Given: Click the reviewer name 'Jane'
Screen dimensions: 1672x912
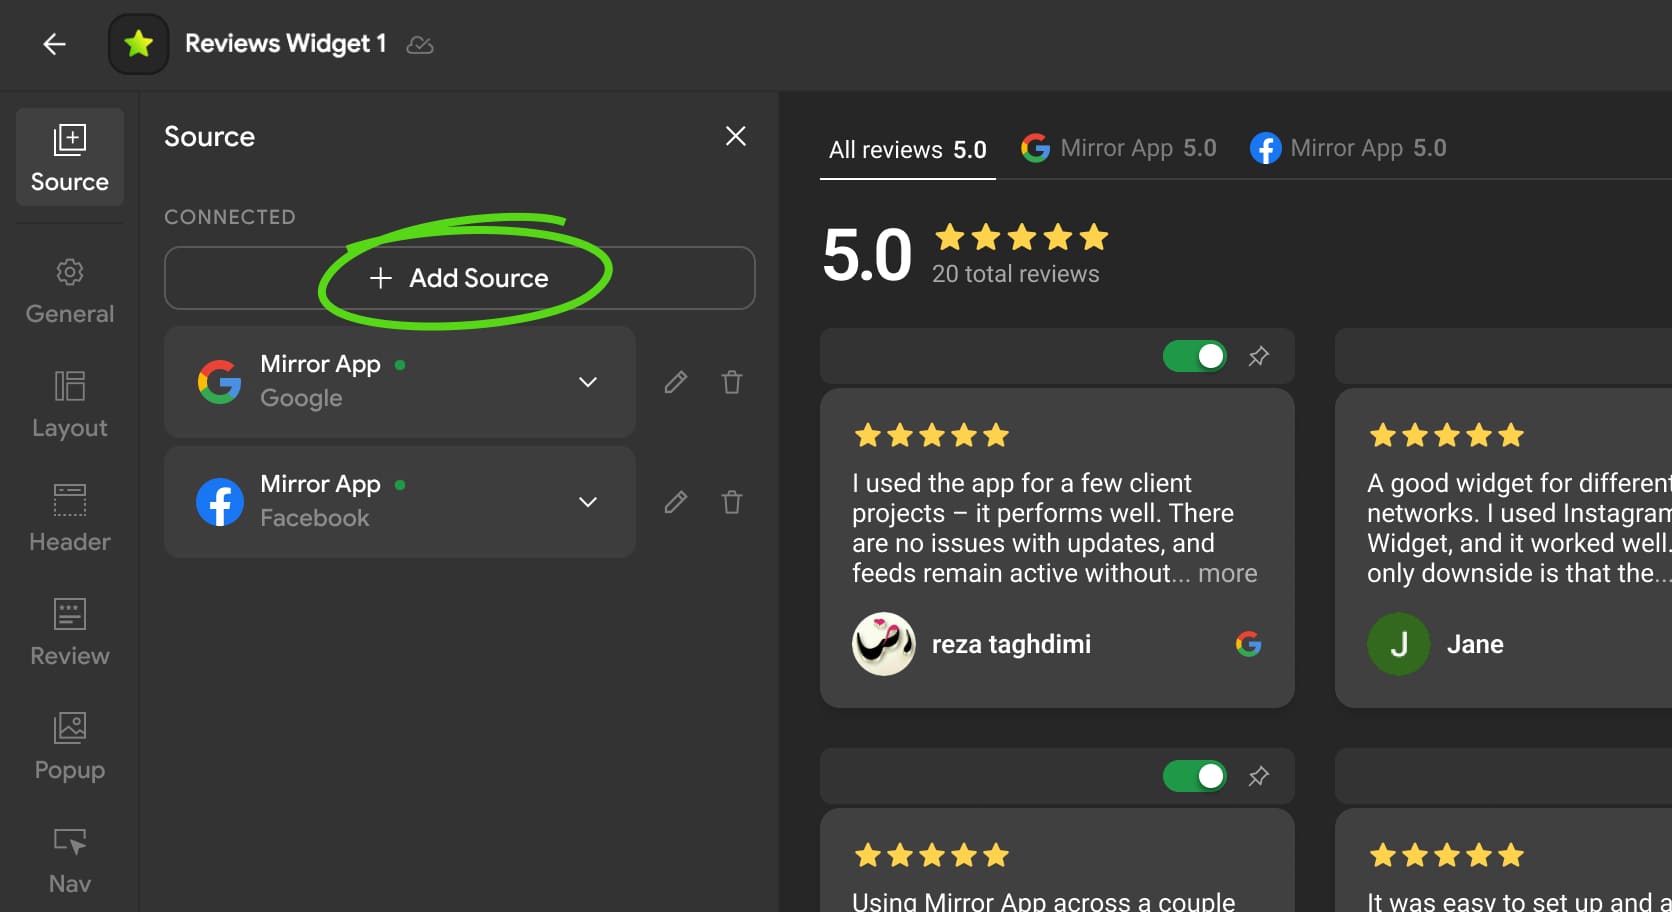Looking at the screenshot, I should pyautogui.click(x=1475, y=644).
